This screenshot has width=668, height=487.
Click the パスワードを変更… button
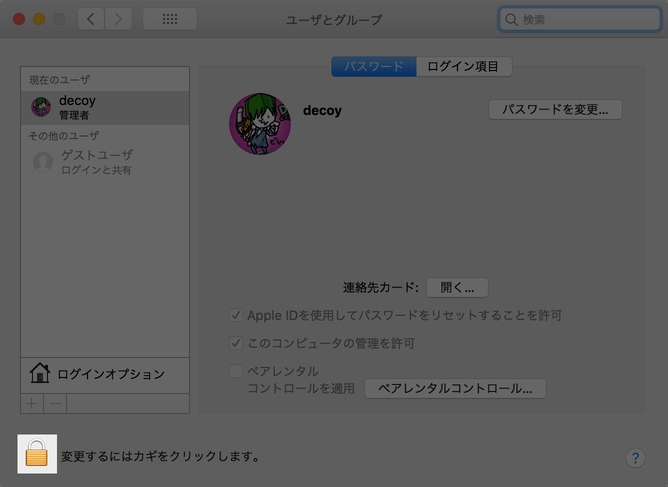(x=555, y=110)
